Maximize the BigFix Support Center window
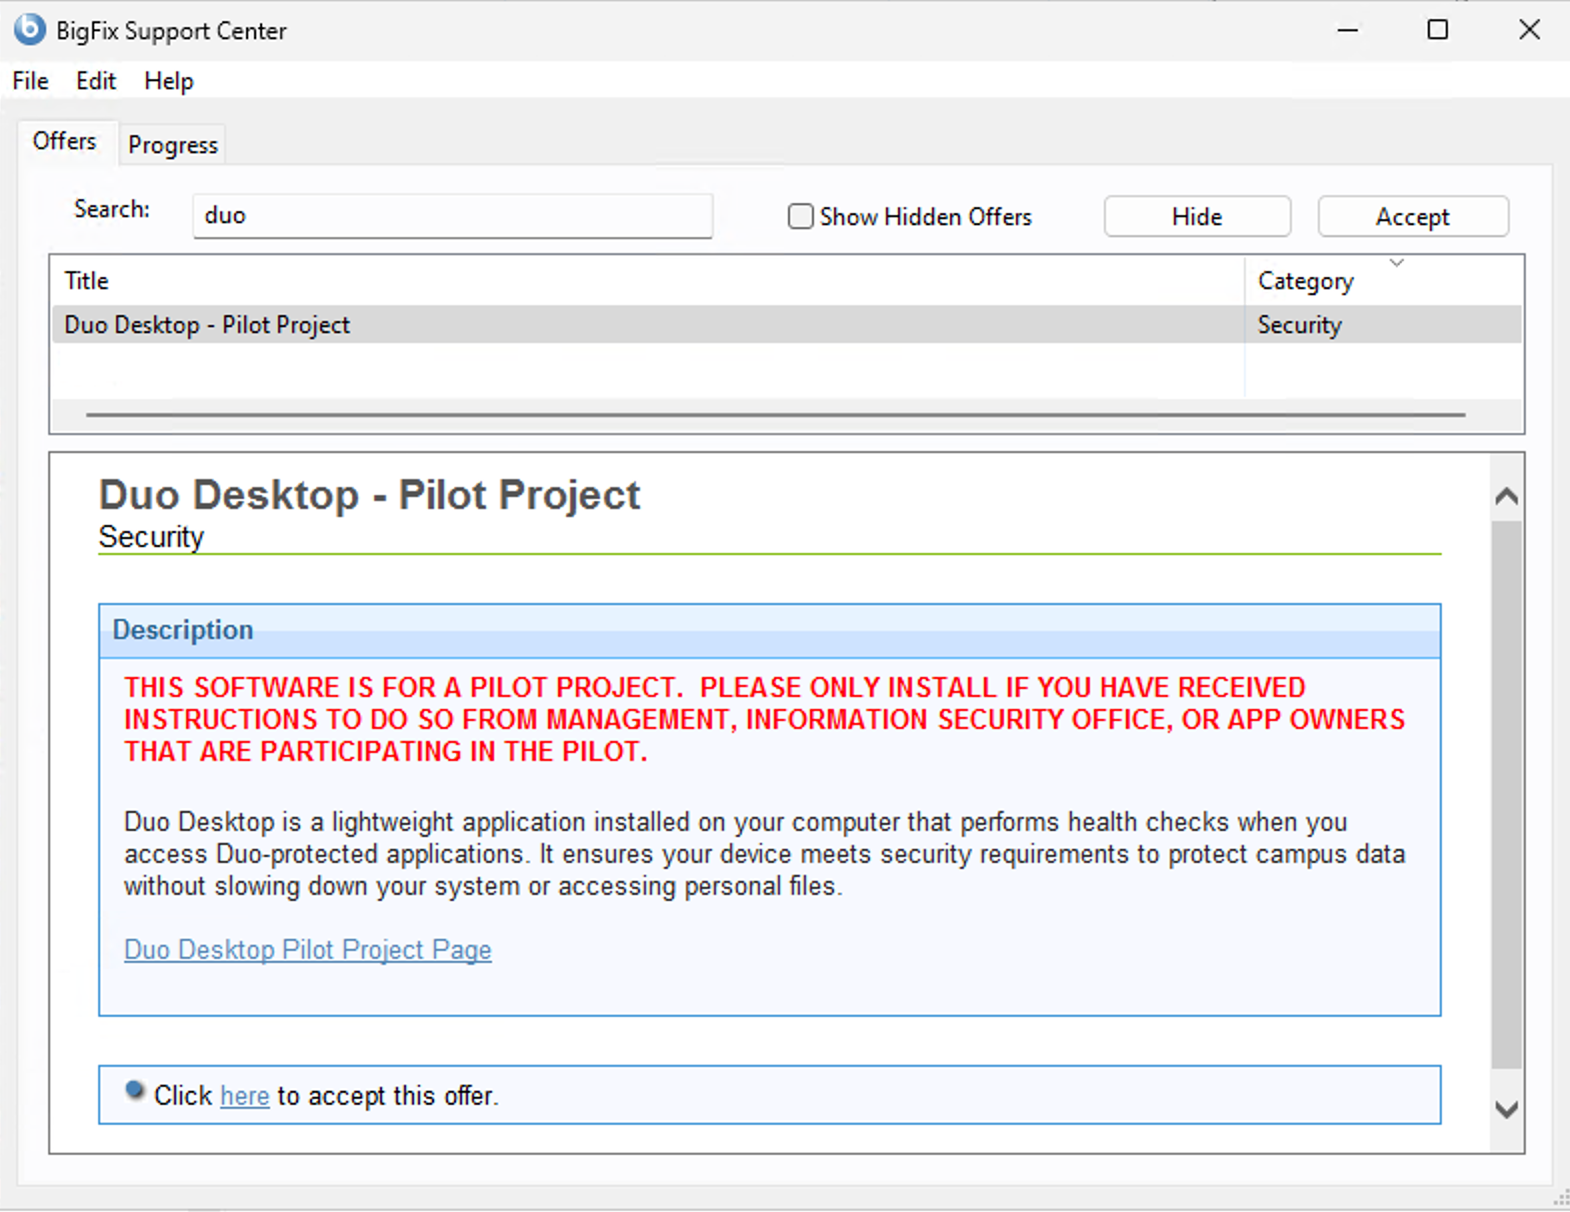1570x1212 pixels. coord(1438,30)
